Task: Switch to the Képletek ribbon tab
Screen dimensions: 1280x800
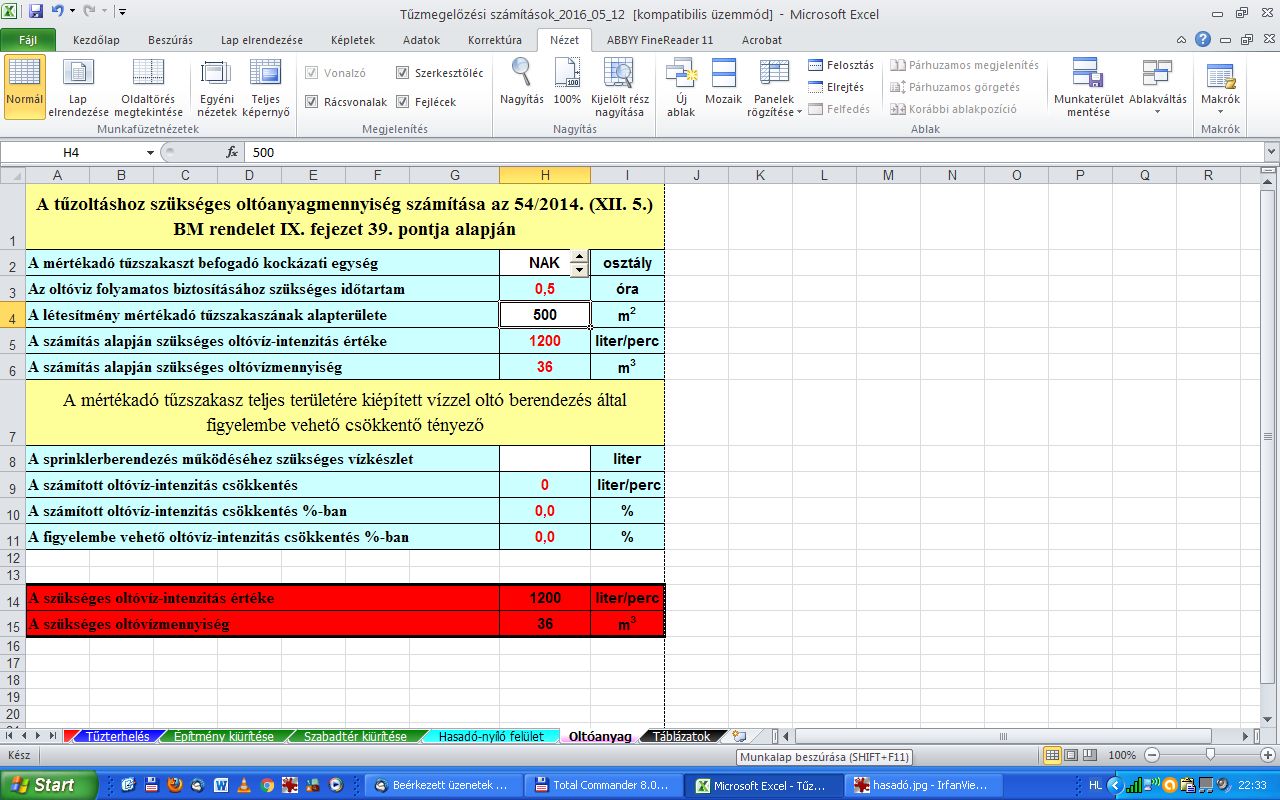Action: click(x=353, y=40)
